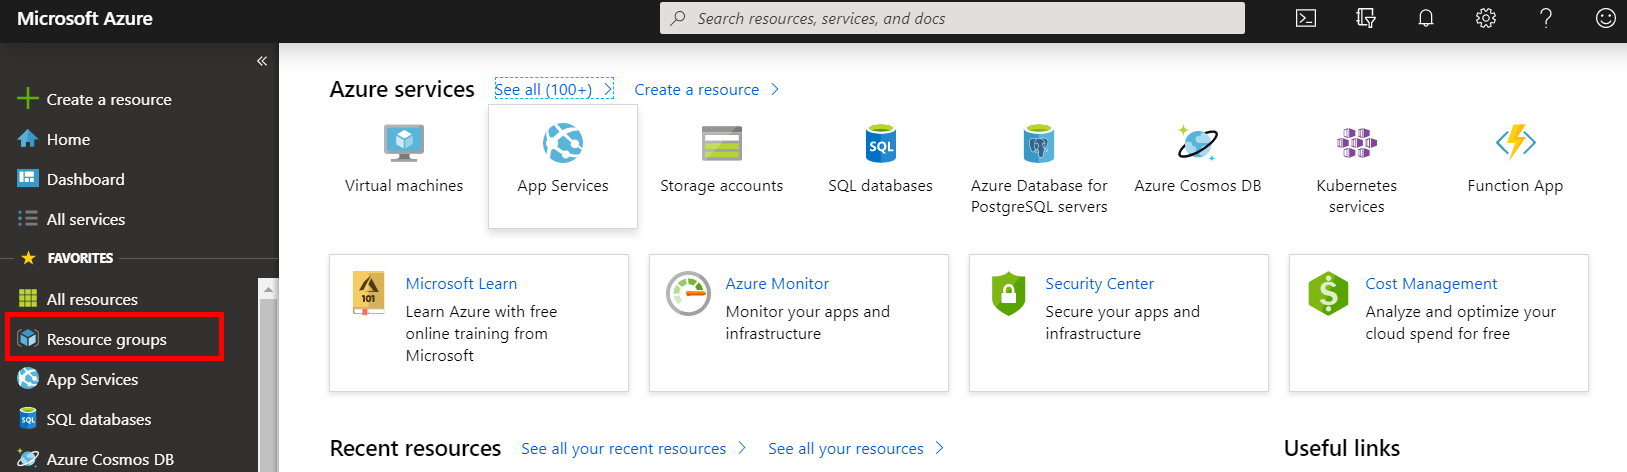
Task: Collapse the left sidebar menu
Action: point(262,61)
